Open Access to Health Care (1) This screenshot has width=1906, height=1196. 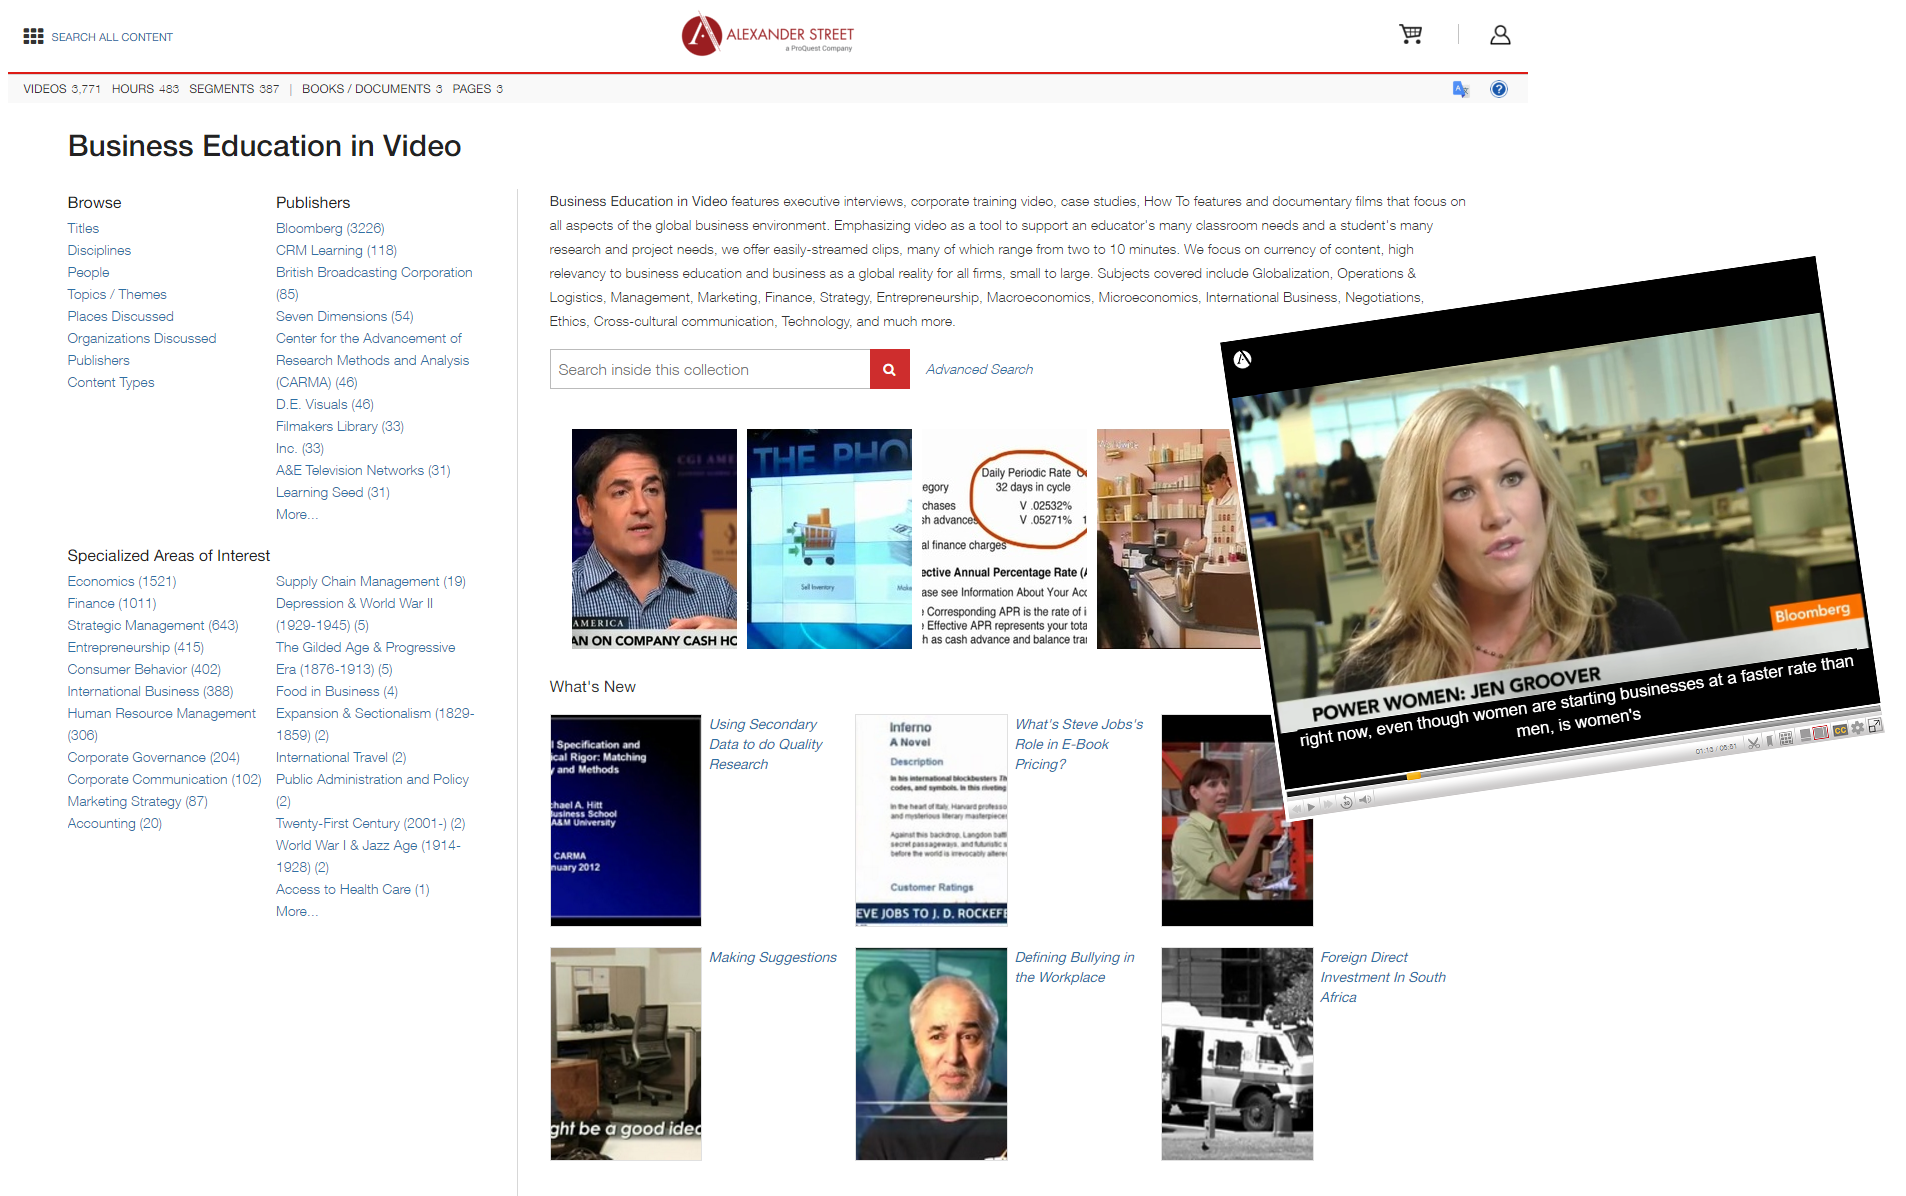[x=352, y=889]
